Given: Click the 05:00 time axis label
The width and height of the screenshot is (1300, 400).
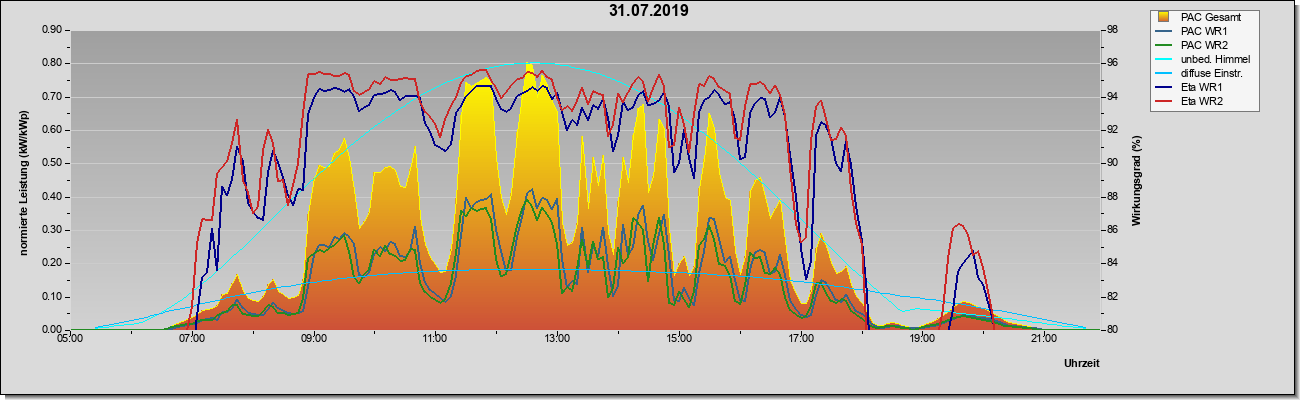Looking at the screenshot, I should point(71,338).
